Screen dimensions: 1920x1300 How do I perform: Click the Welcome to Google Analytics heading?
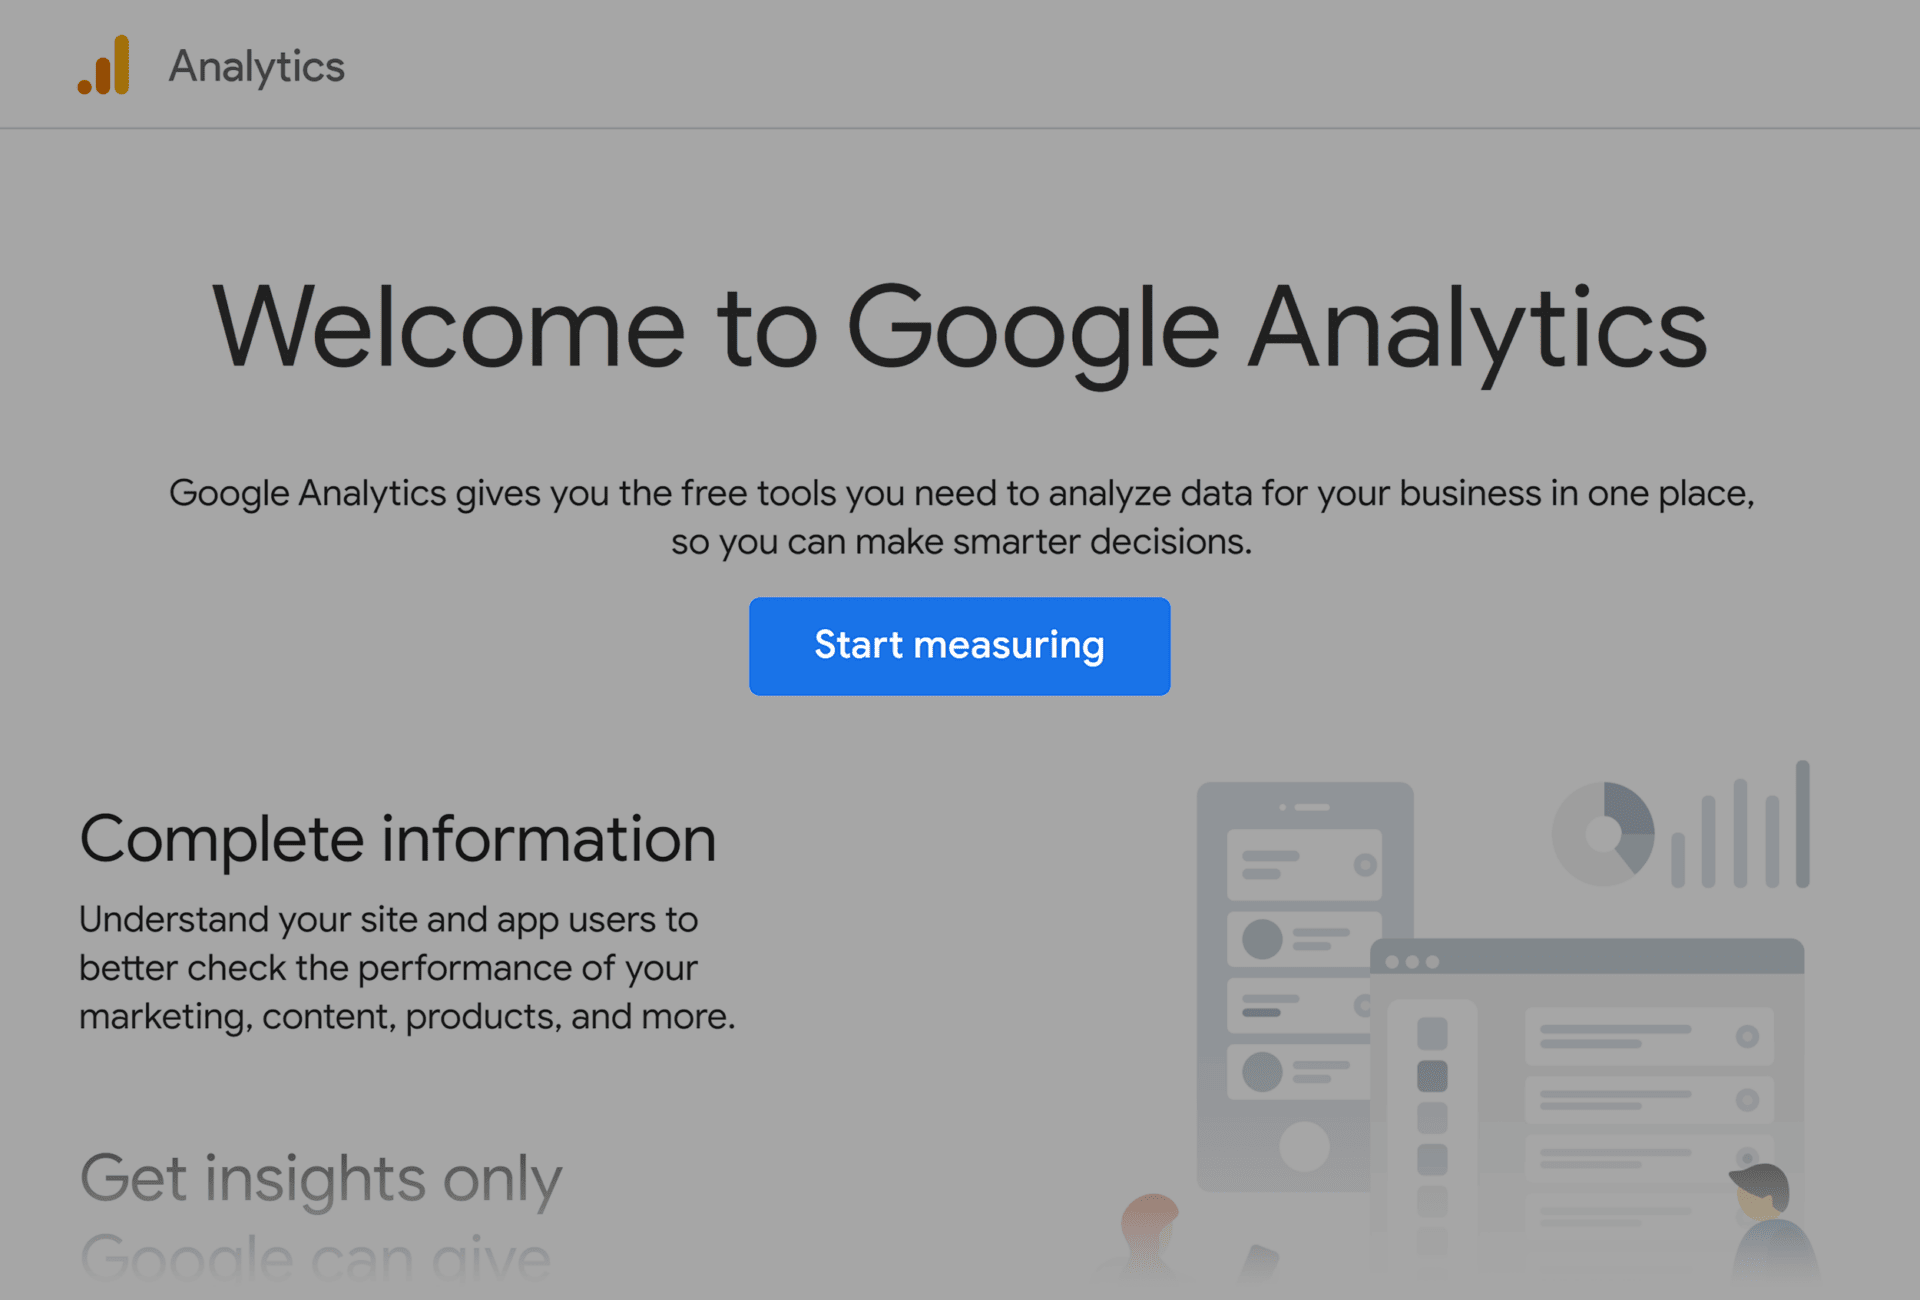point(959,328)
